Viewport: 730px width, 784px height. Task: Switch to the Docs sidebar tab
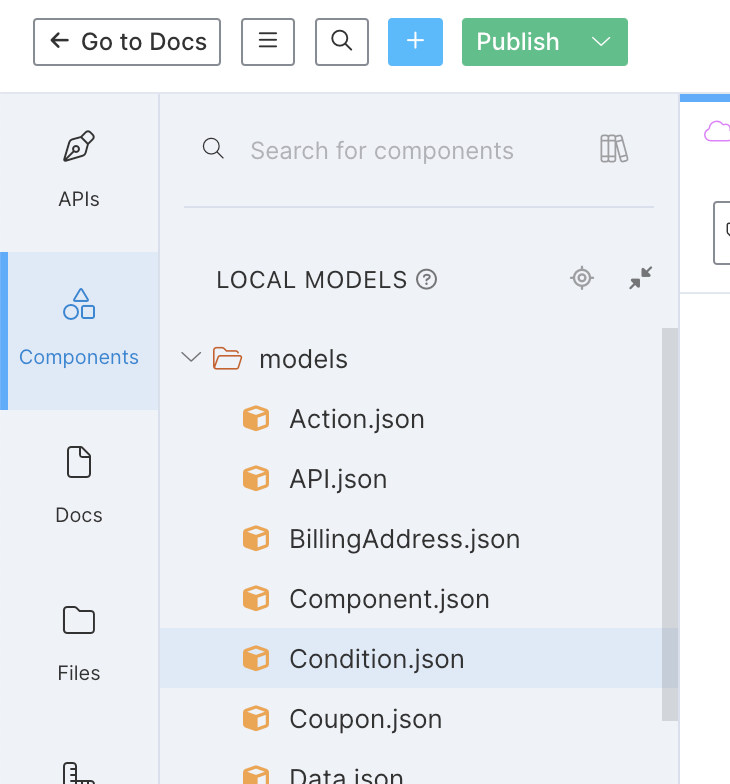tap(79, 486)
